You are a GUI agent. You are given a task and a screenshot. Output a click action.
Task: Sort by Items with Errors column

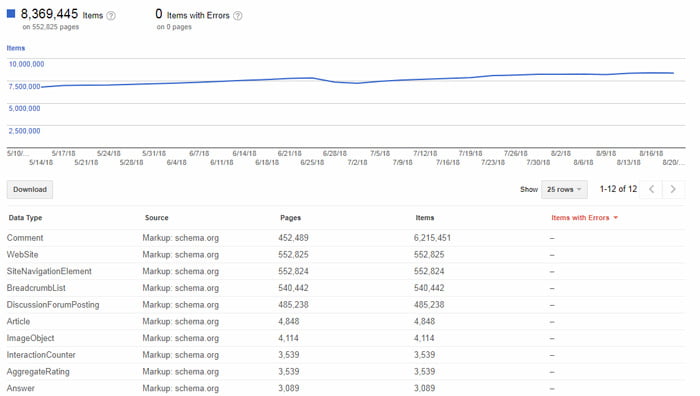[584, 218]
